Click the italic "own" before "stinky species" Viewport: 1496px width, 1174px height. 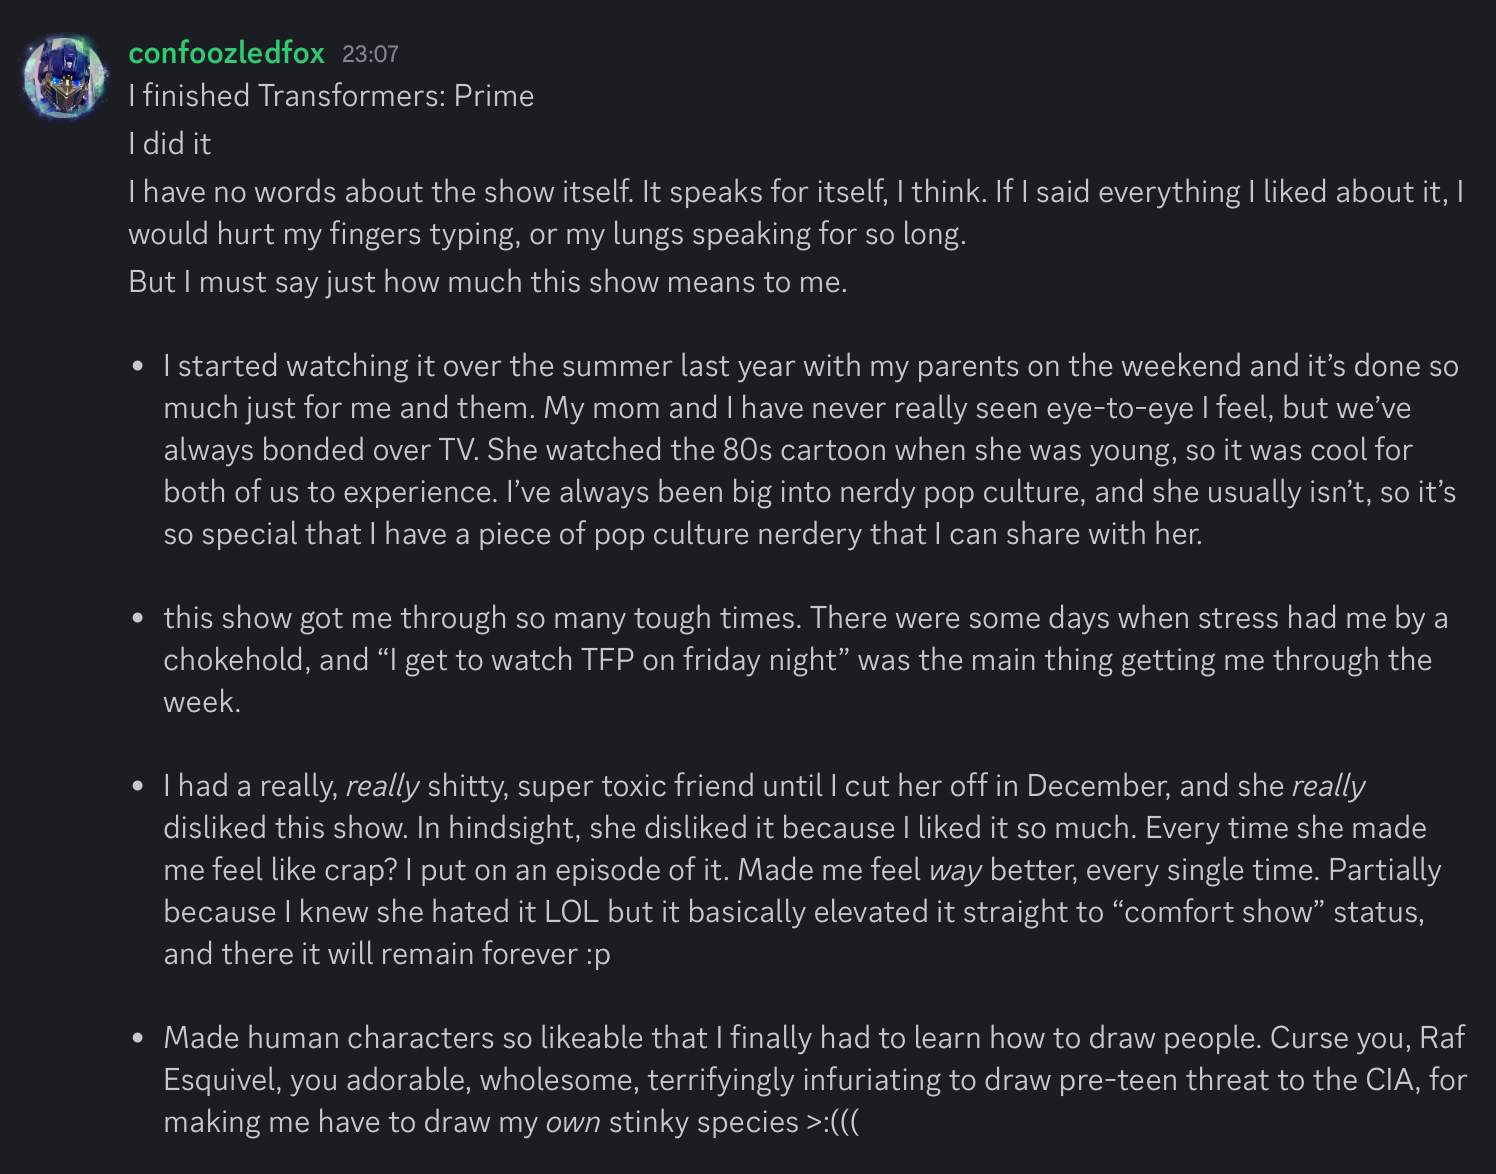pyautogui.click(x=573, y=1122)
